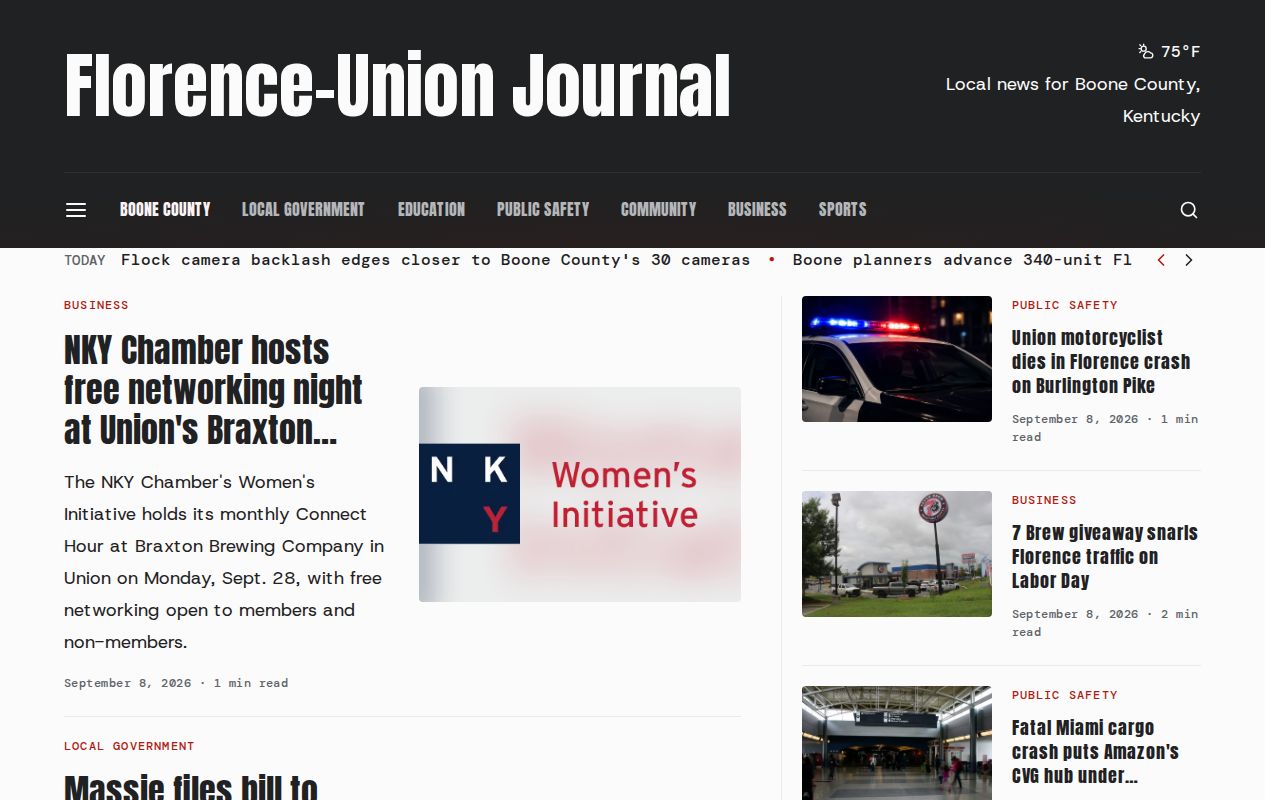Image resolution: width=1280 pixels, height=800 pixels.
Task: Open Education nav section
Action: 431,210
